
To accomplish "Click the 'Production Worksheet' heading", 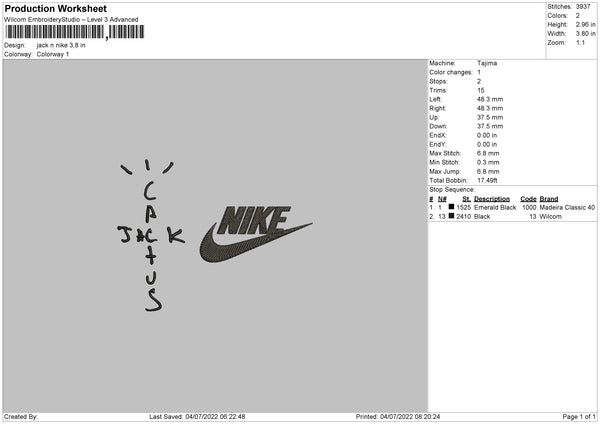I will 55,8.
